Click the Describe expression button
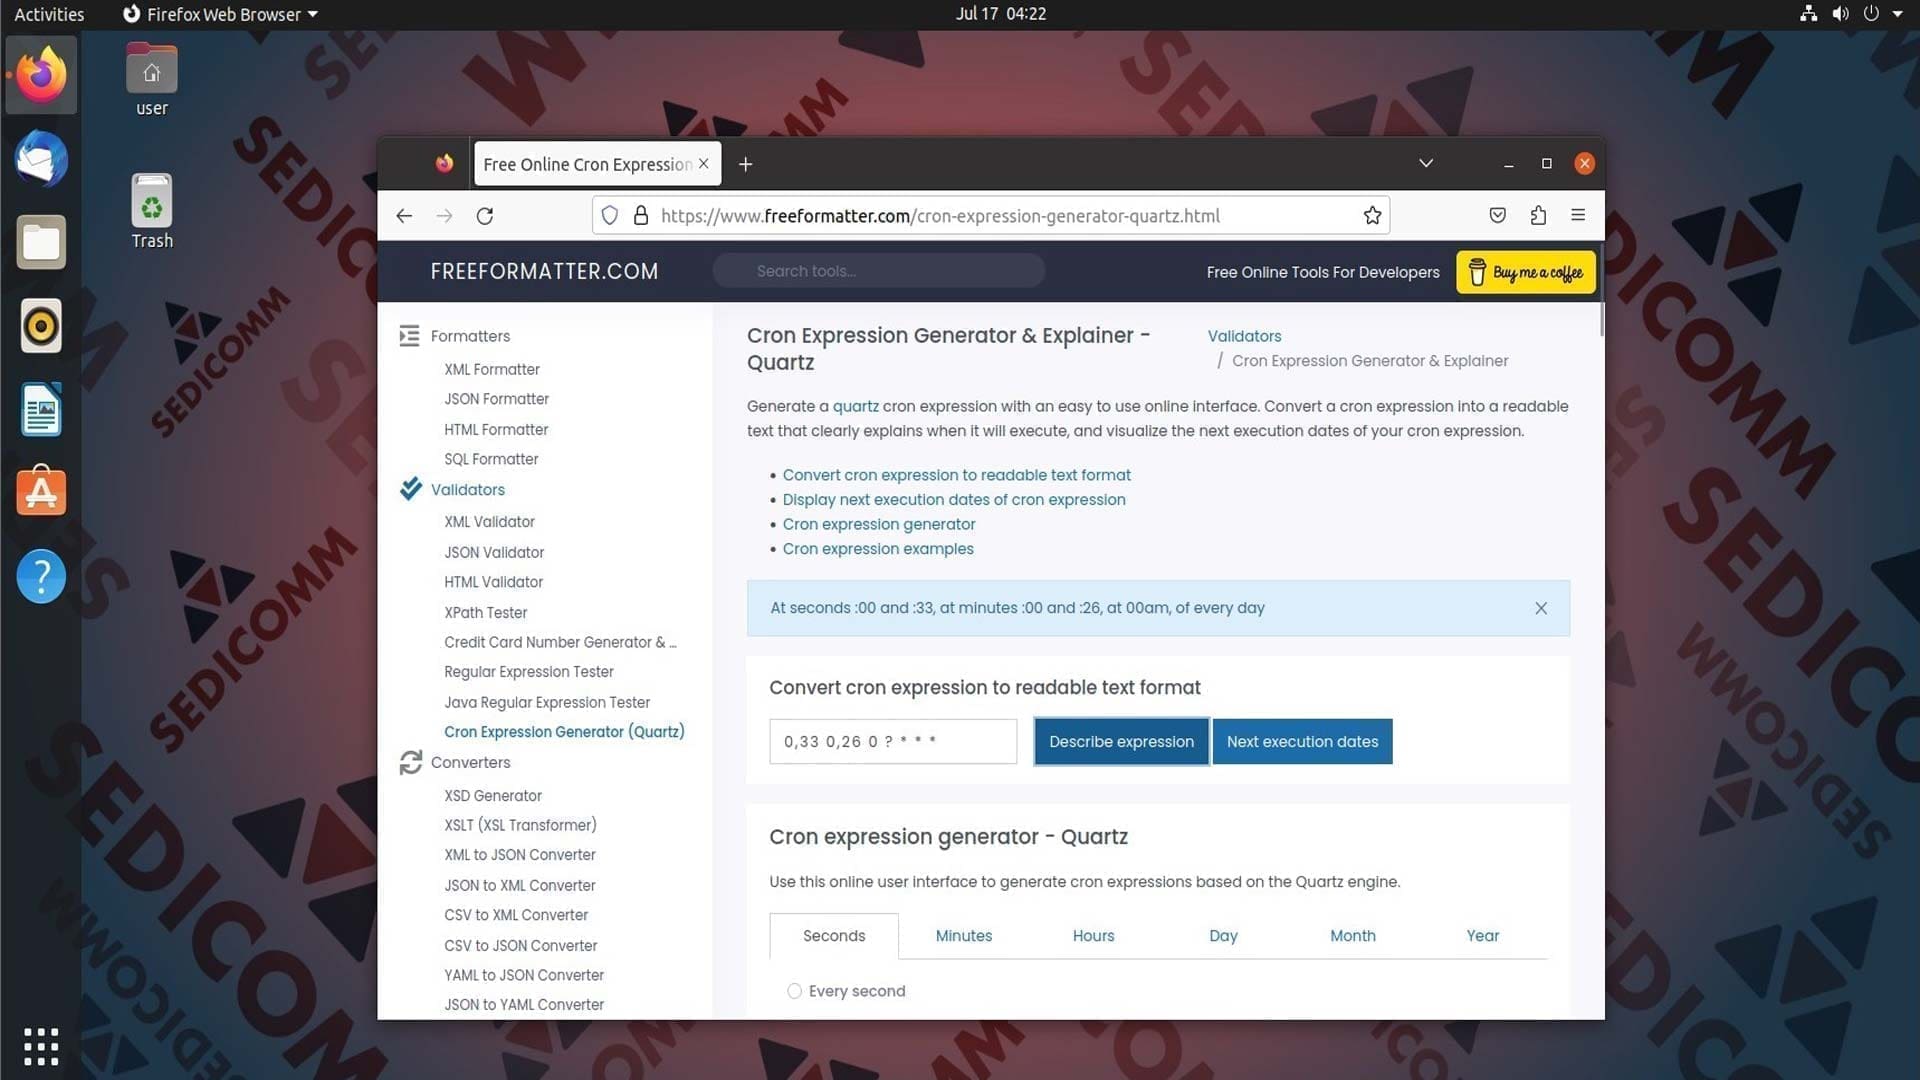Viewport: 1920px width, 1080px height. point(1121,742)
